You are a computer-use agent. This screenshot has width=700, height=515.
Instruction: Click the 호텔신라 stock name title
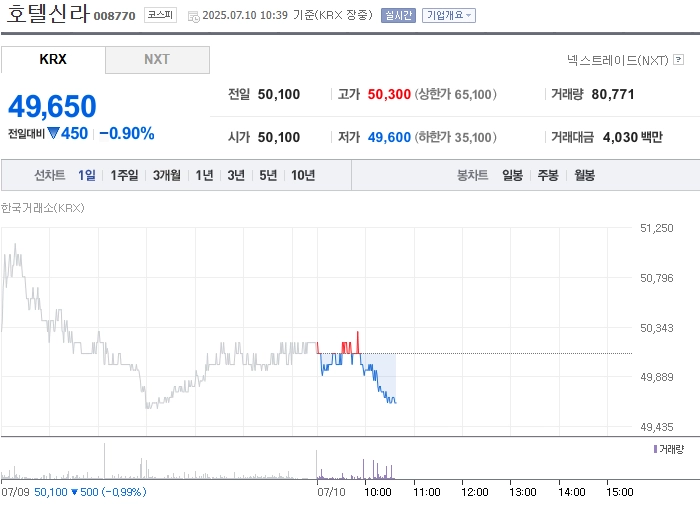(48, 13)
